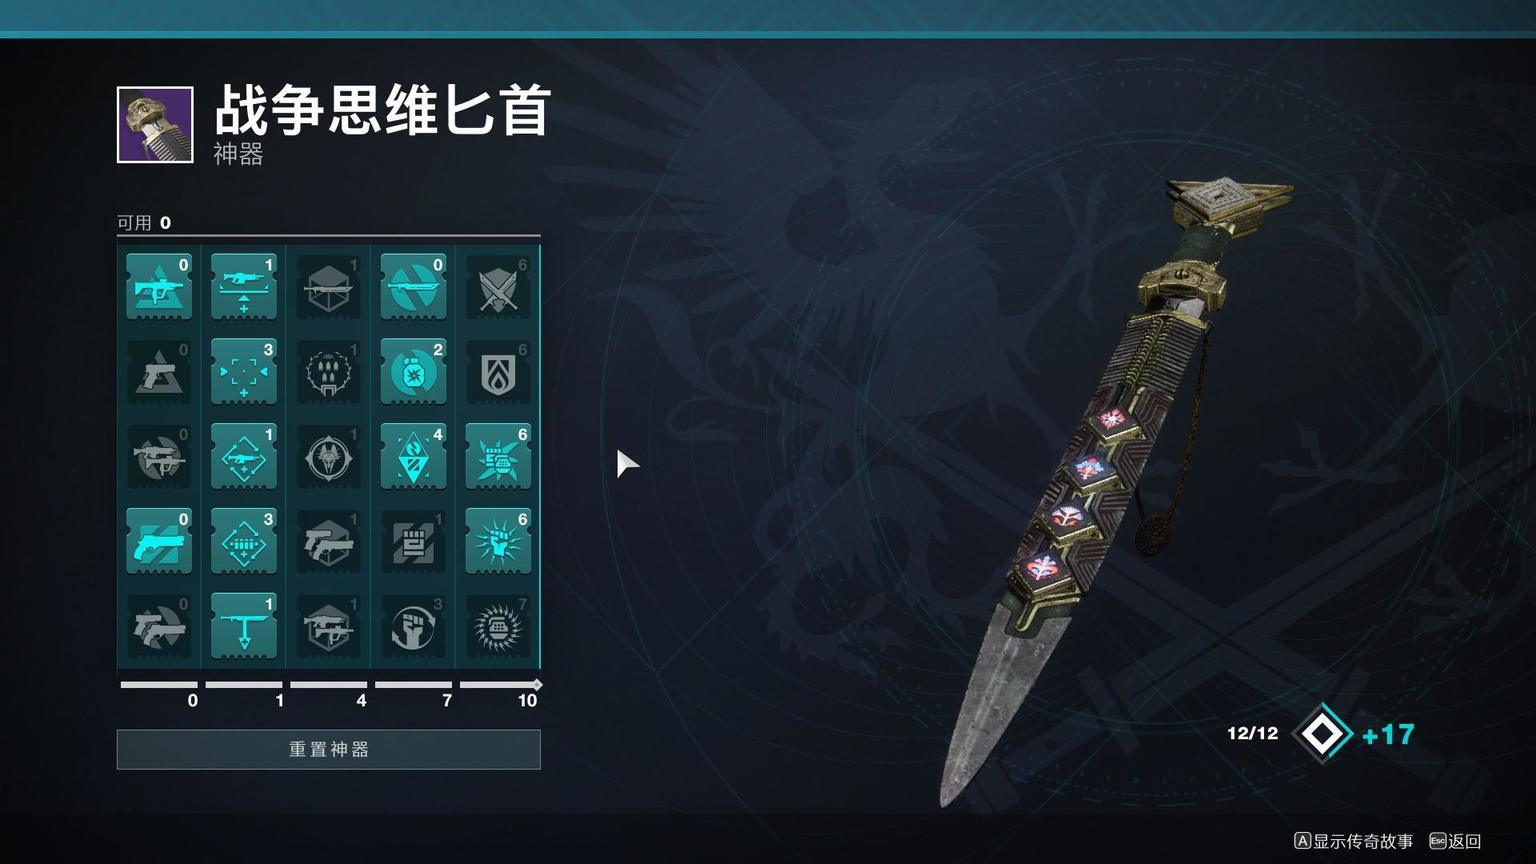Image resolution: width=1536 pixels, height=864 pixels.
Task: Click the progress bar segment labeled 10
Action: (501, 685)
